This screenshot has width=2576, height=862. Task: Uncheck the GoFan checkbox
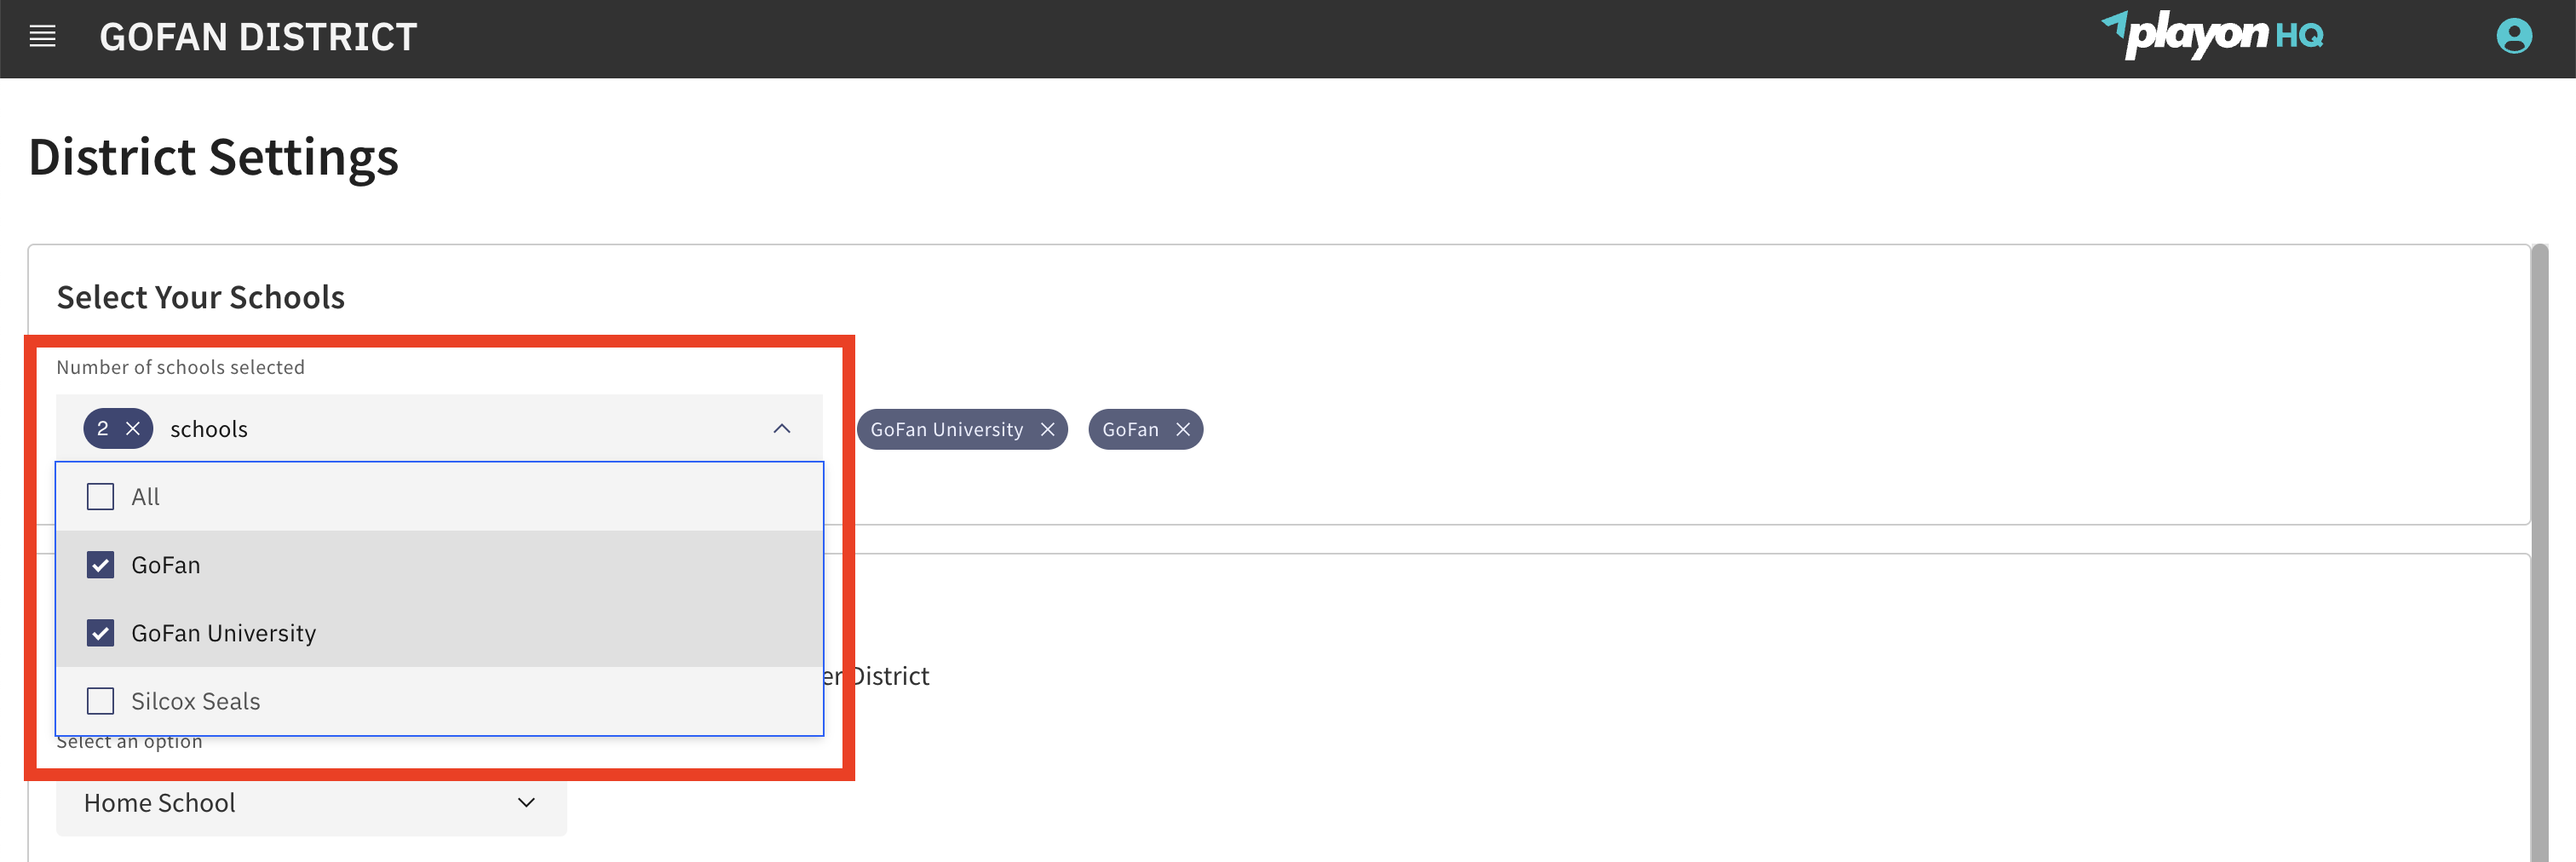point(101,565)
